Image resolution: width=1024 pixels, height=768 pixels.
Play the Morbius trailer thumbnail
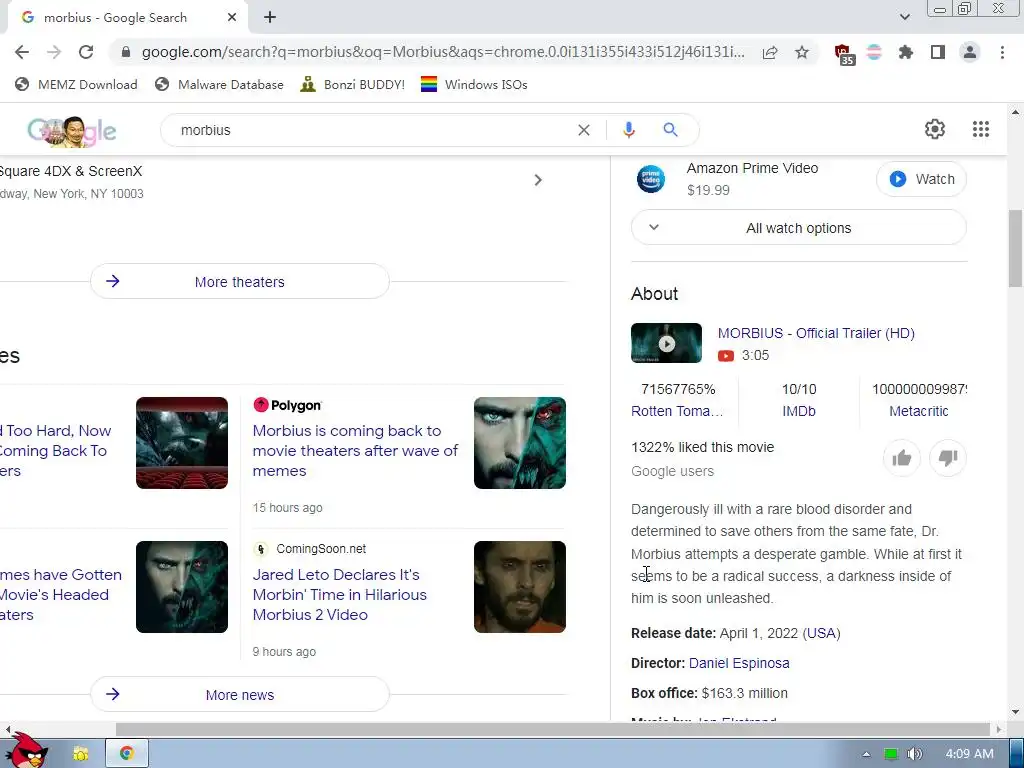click(x=666, y=343)
